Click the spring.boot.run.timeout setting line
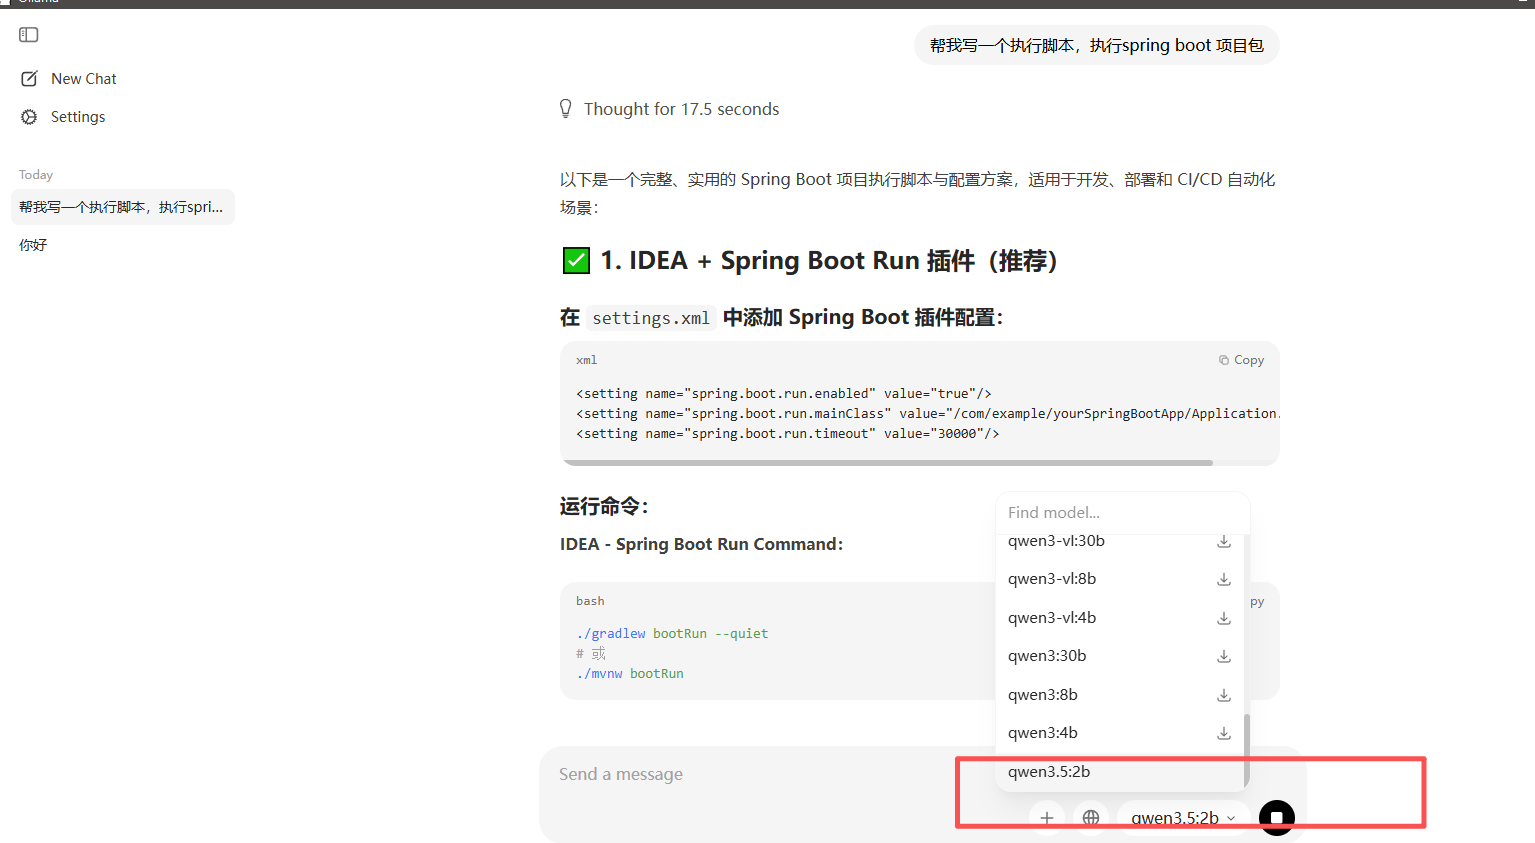1535x843 pixels. click(788, 434)
